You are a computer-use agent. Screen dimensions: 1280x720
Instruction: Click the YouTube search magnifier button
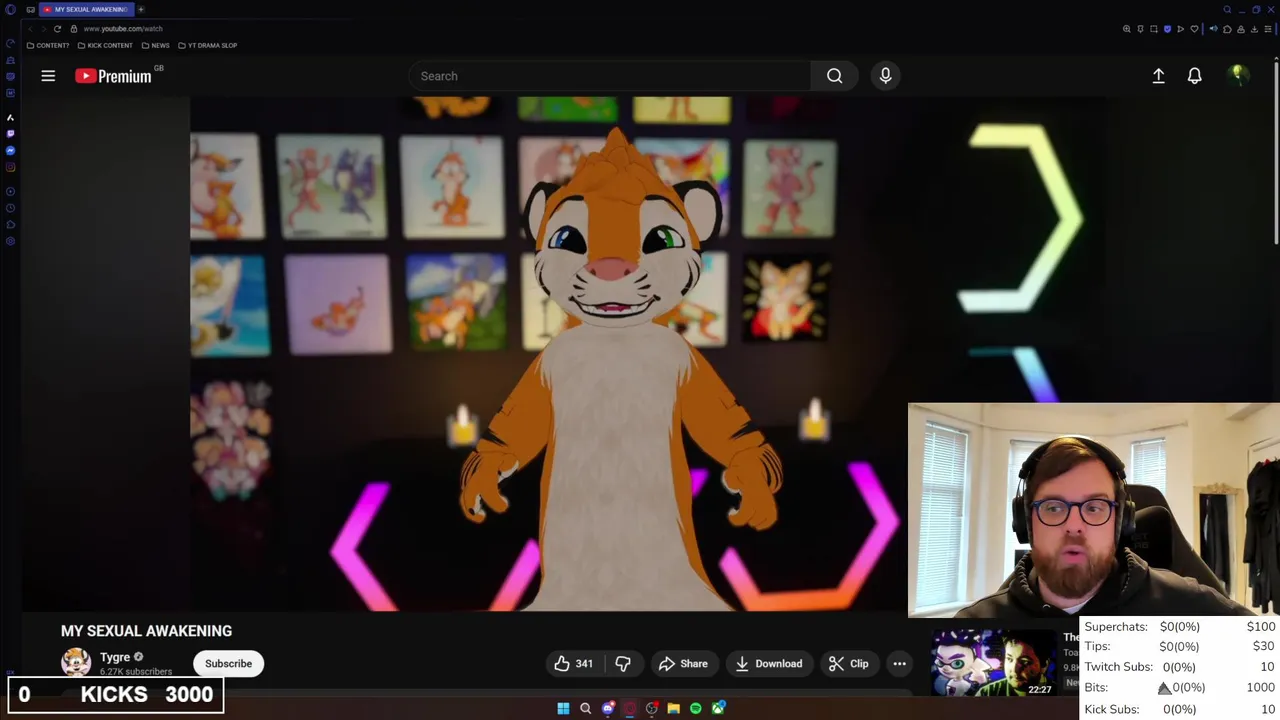(835, 76)
